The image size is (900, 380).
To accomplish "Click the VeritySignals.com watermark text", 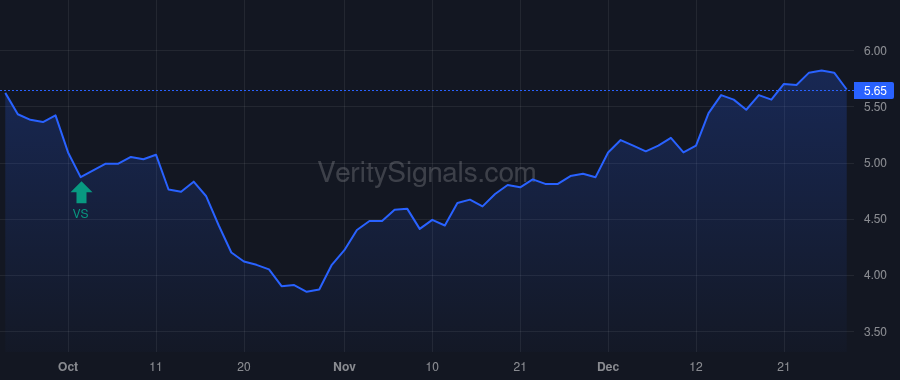I will coord(427,173).
